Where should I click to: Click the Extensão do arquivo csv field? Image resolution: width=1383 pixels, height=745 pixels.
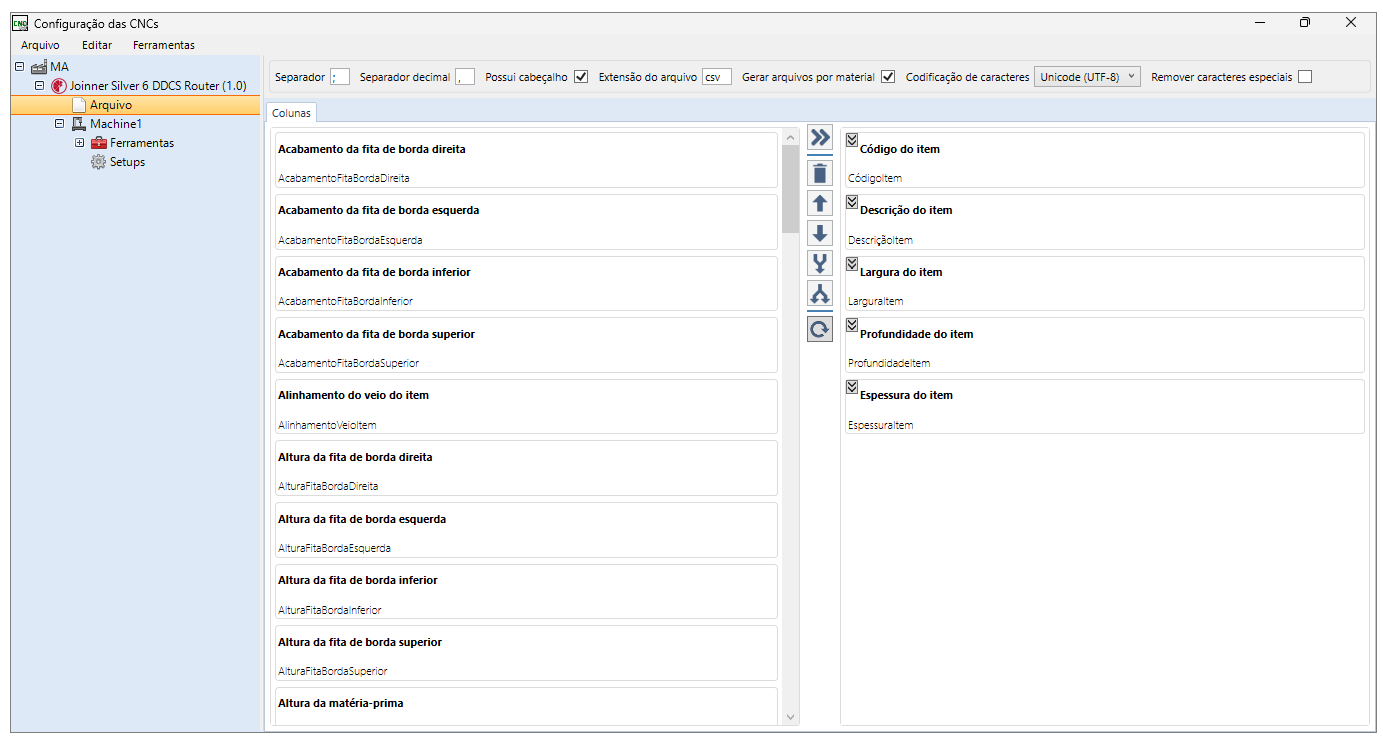[717, 77]
